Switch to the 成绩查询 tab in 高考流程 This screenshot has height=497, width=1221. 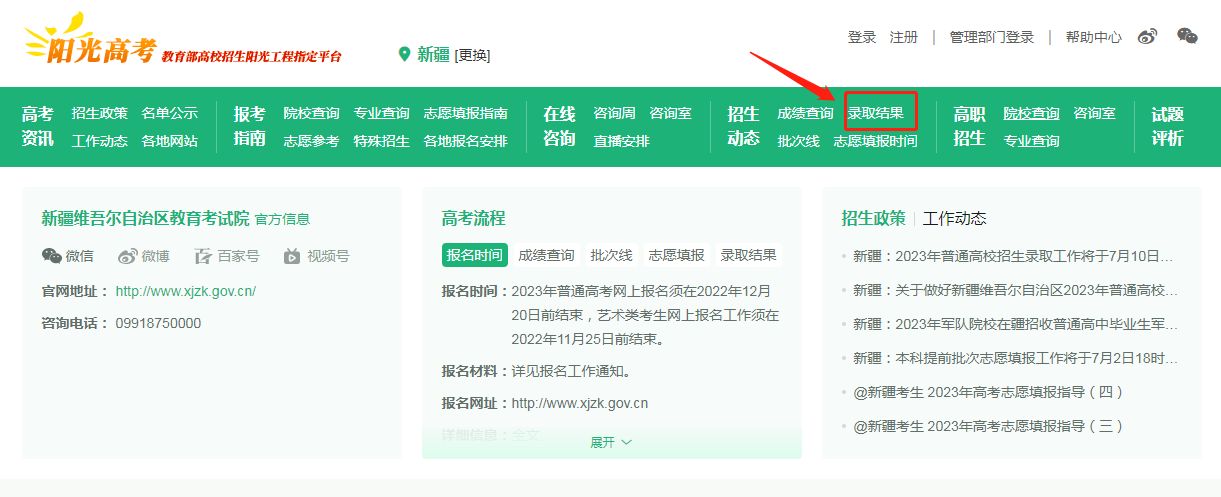(x=546, y=255)
